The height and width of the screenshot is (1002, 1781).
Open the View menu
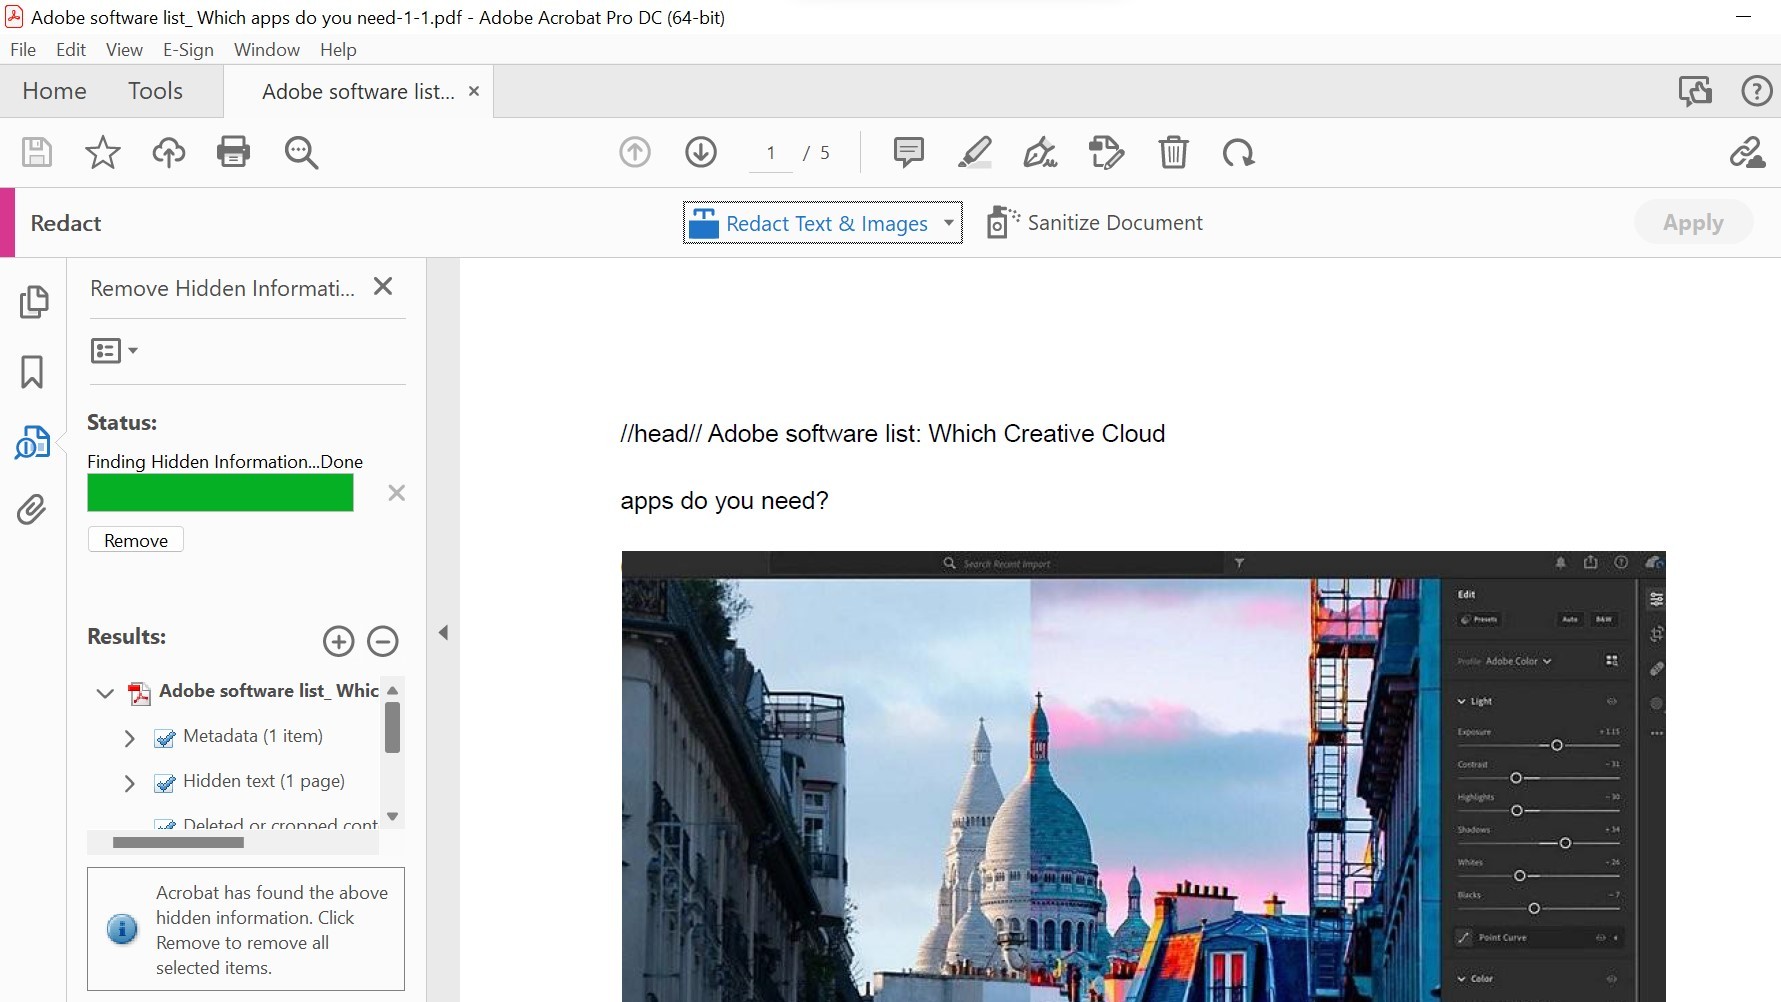tap(124, 49)
